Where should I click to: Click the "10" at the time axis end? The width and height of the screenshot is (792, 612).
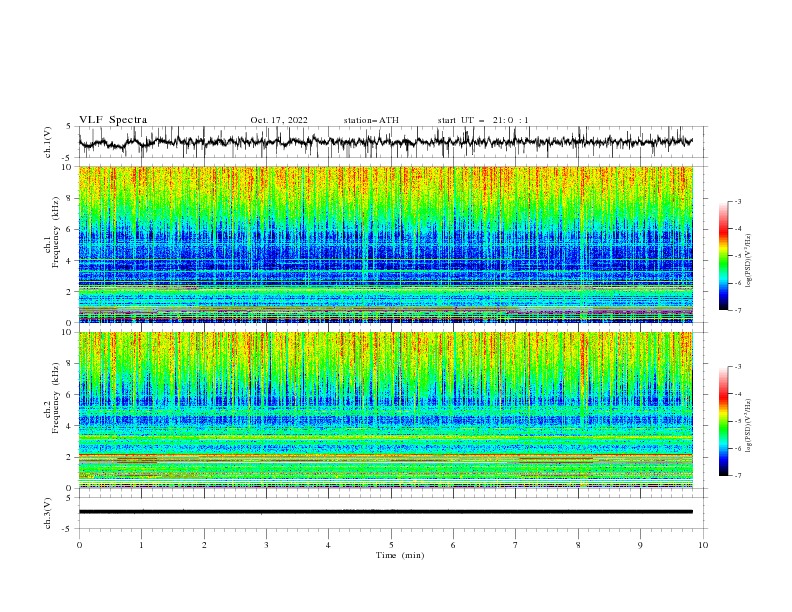(703, 545)
